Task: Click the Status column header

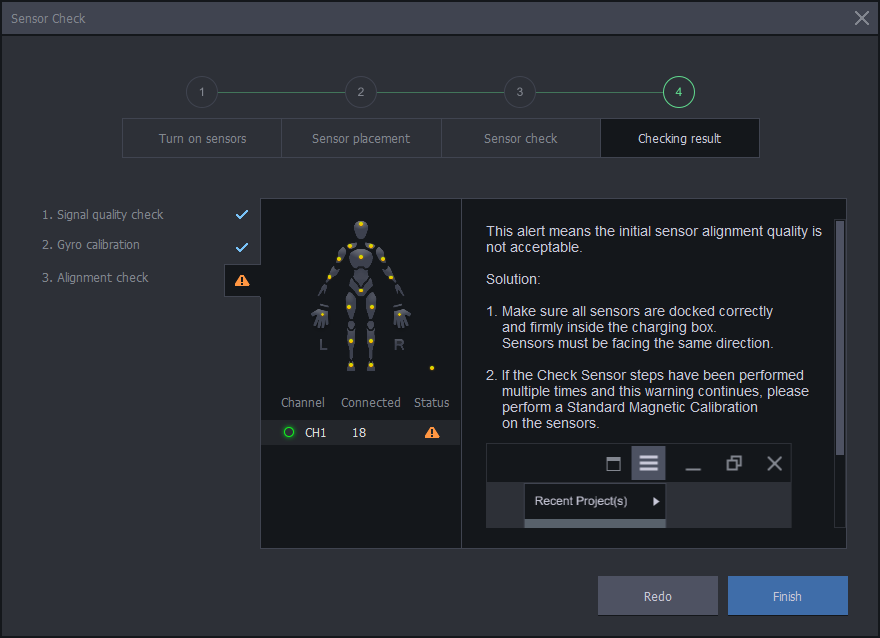Action: click(x=432, y=402)
